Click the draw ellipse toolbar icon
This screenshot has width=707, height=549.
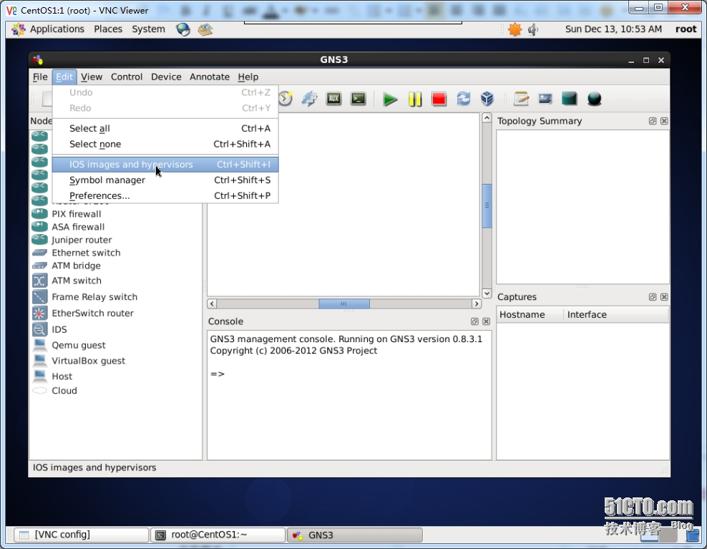[x=594, y=99]
